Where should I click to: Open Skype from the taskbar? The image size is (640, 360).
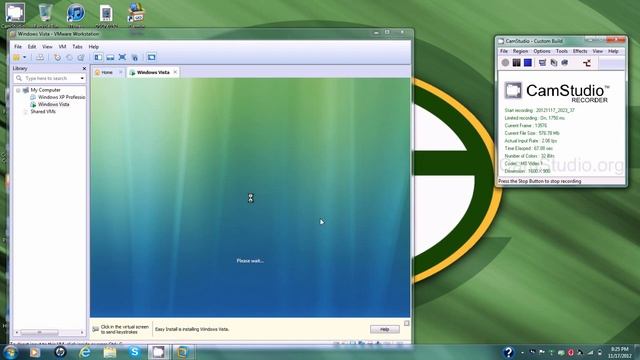point(134,352)
